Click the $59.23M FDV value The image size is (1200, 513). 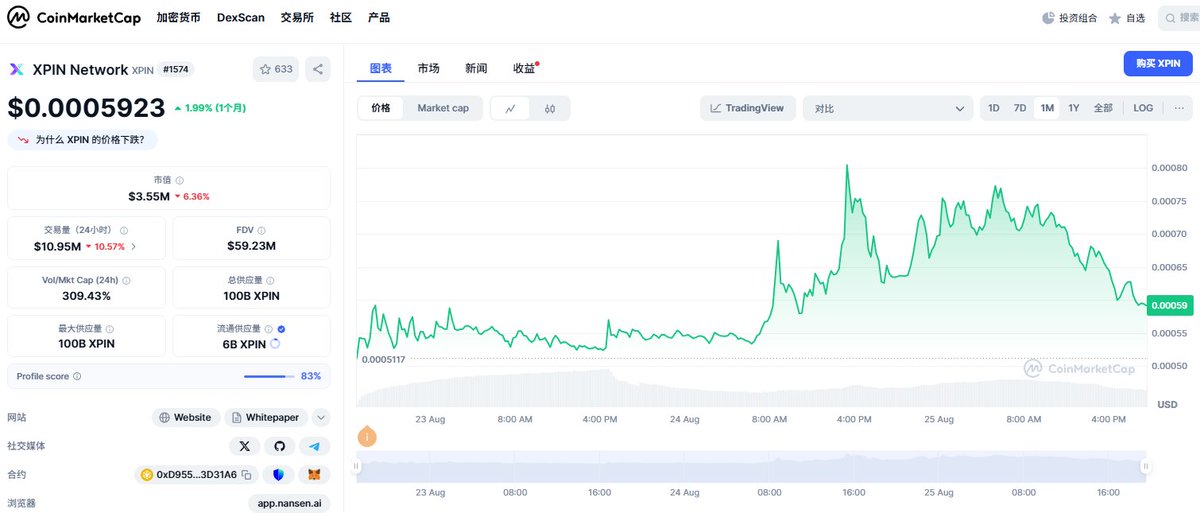point(251,246)
